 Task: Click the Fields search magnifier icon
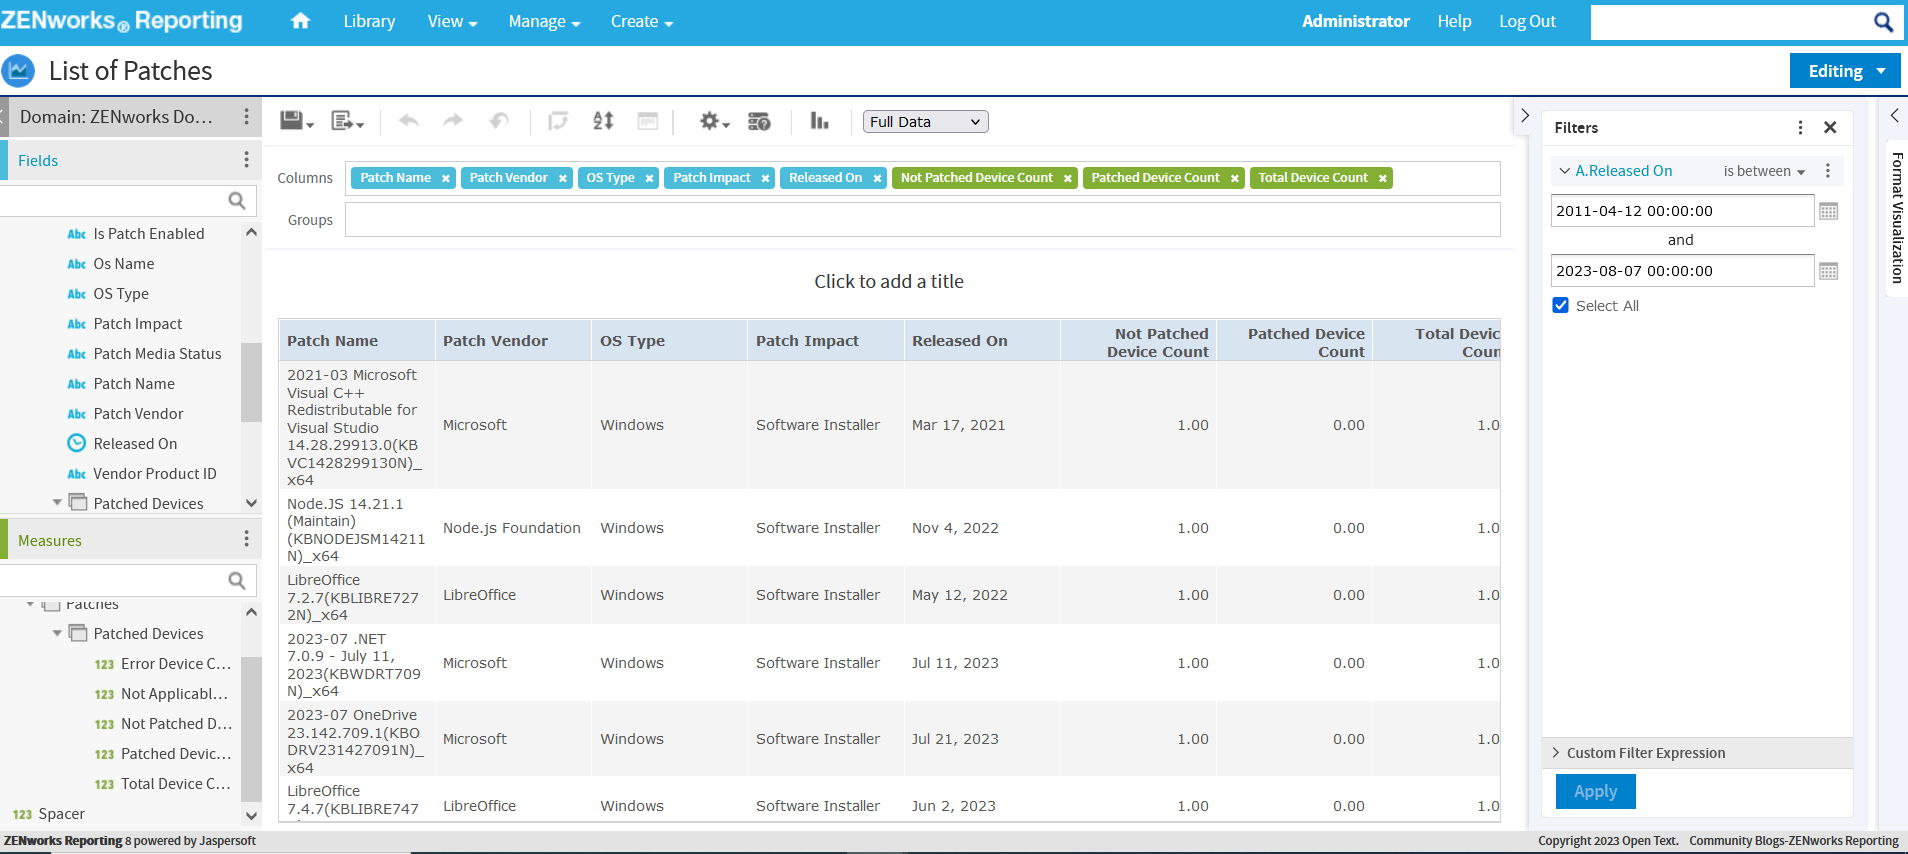[237, 201]
